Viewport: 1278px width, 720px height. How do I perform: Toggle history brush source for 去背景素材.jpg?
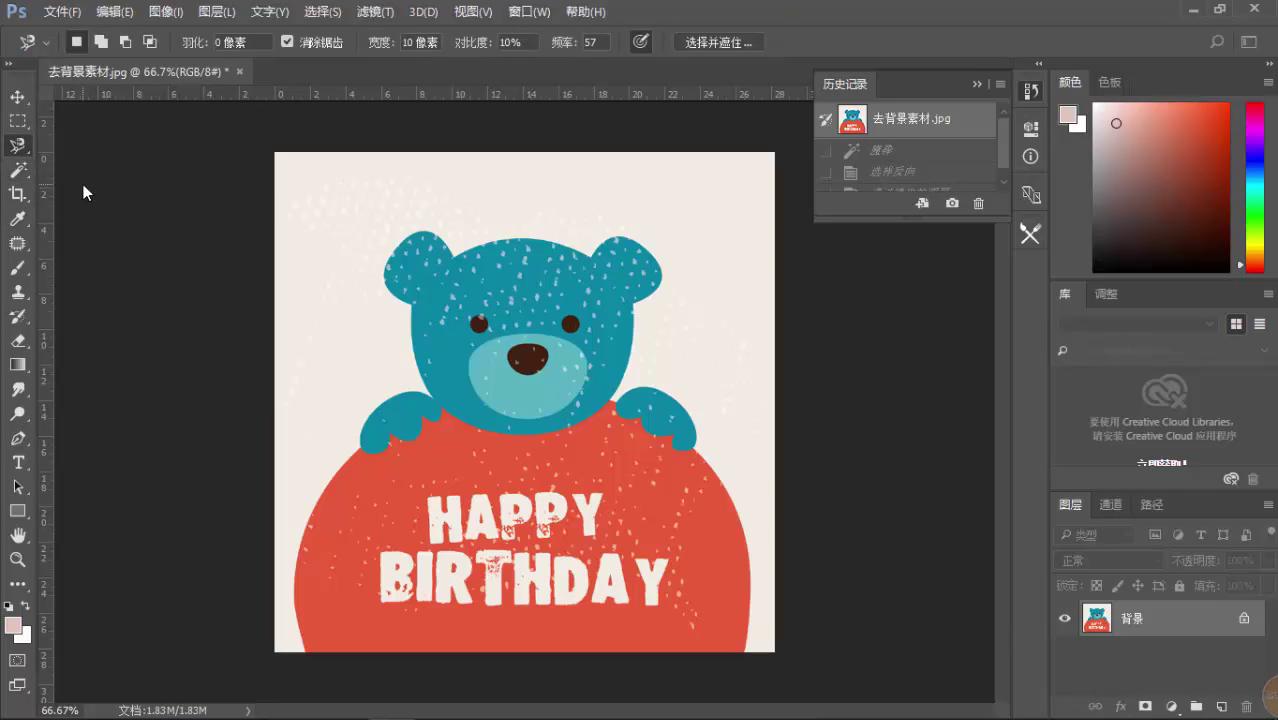826,119
